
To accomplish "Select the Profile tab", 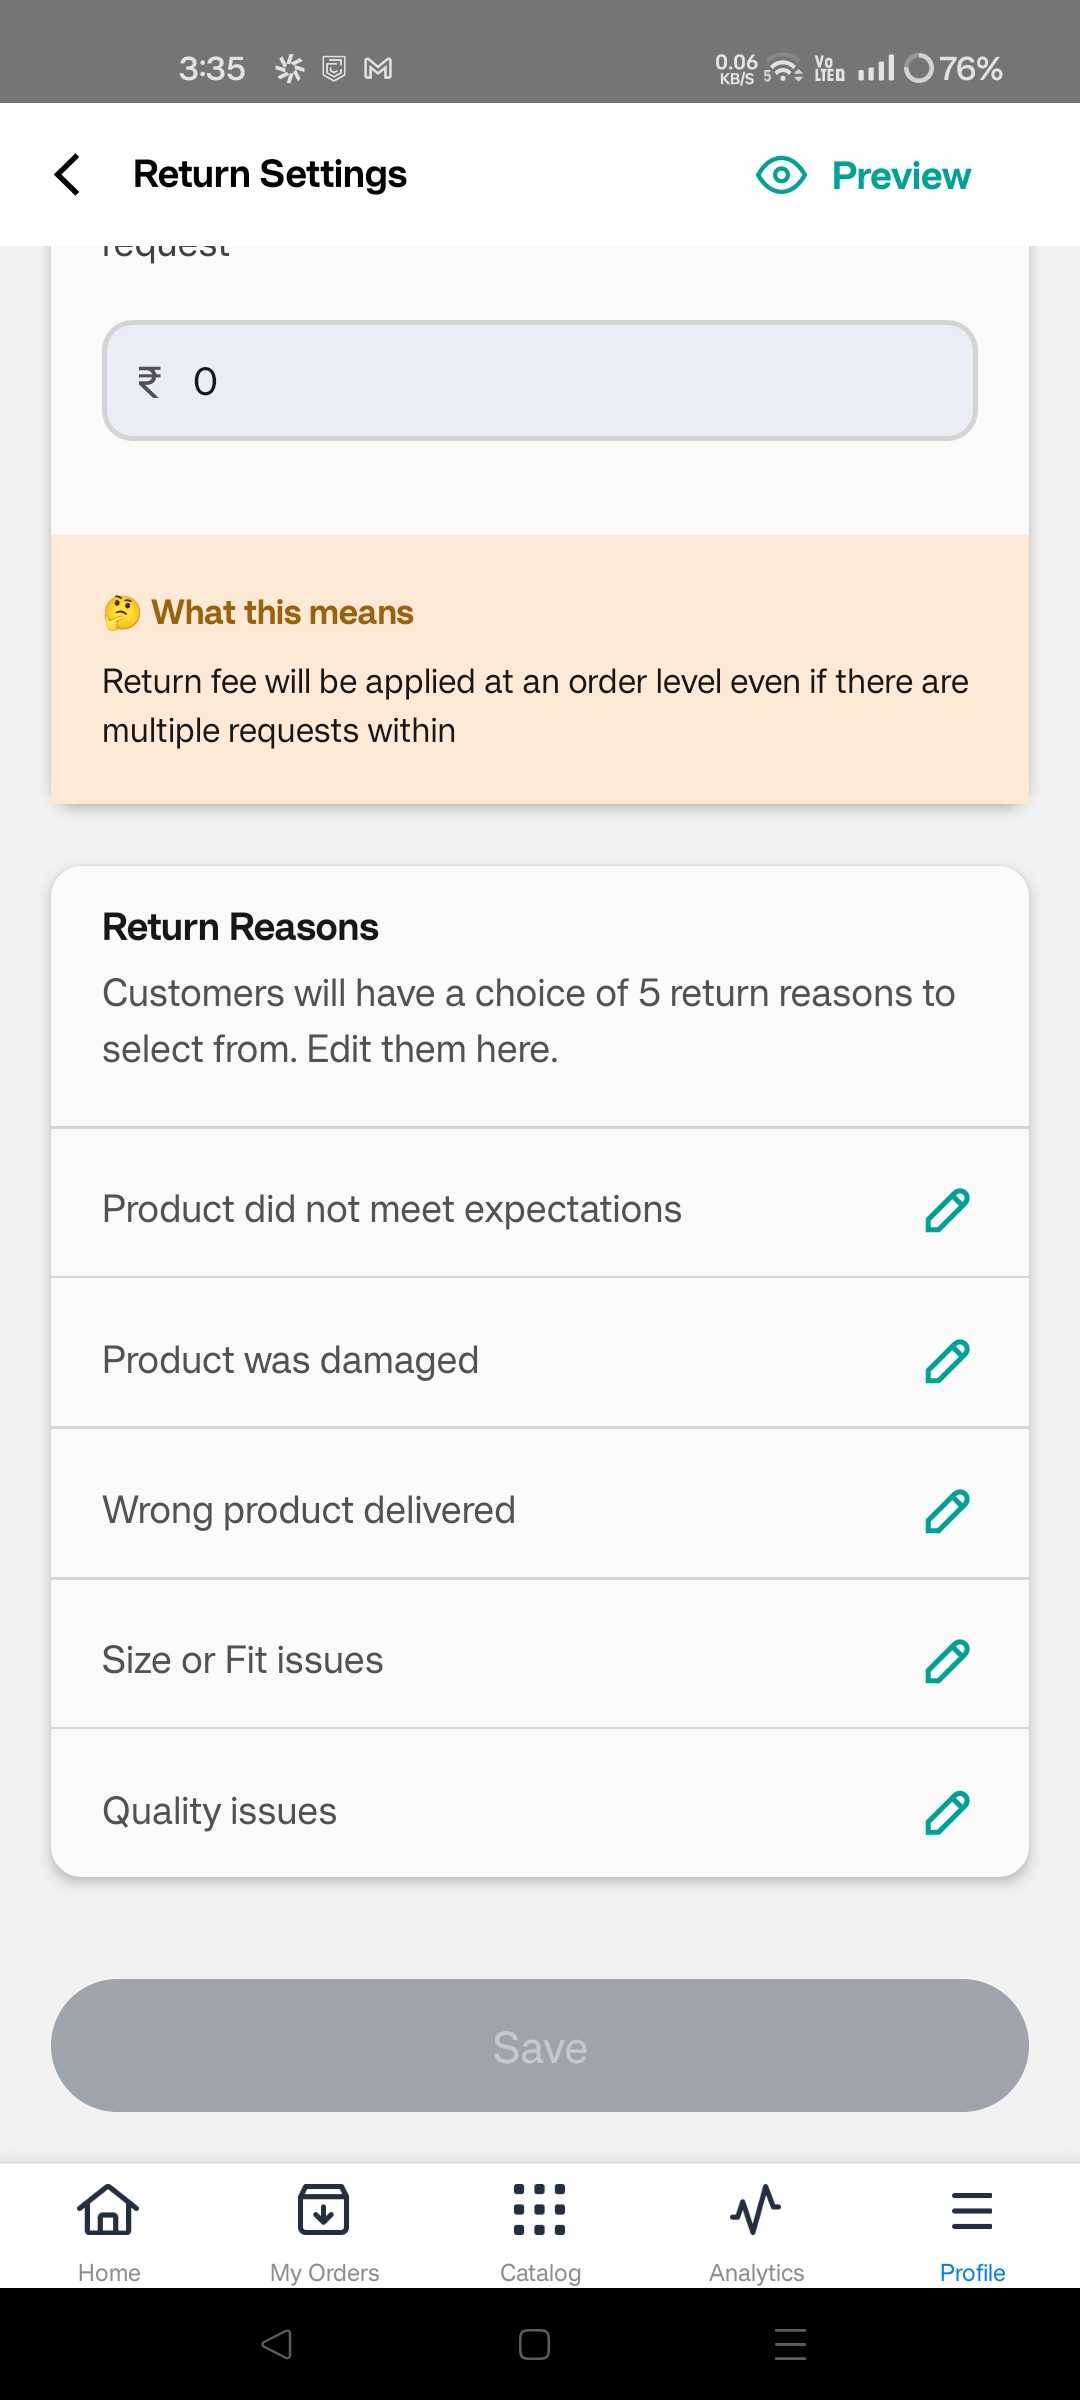I will pos(972,2228).
